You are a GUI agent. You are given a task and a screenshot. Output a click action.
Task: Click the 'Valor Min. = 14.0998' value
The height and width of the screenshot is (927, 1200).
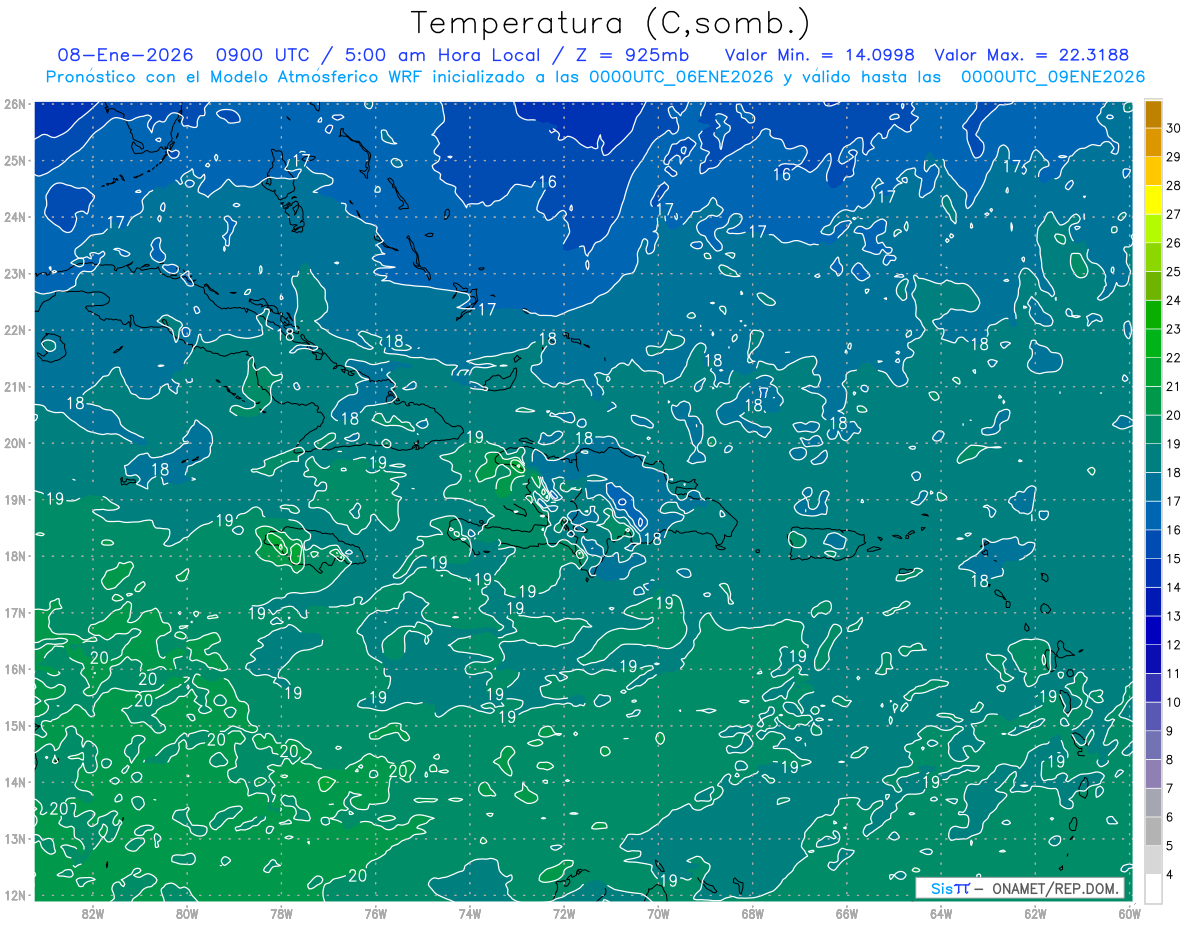coord(819,55)
